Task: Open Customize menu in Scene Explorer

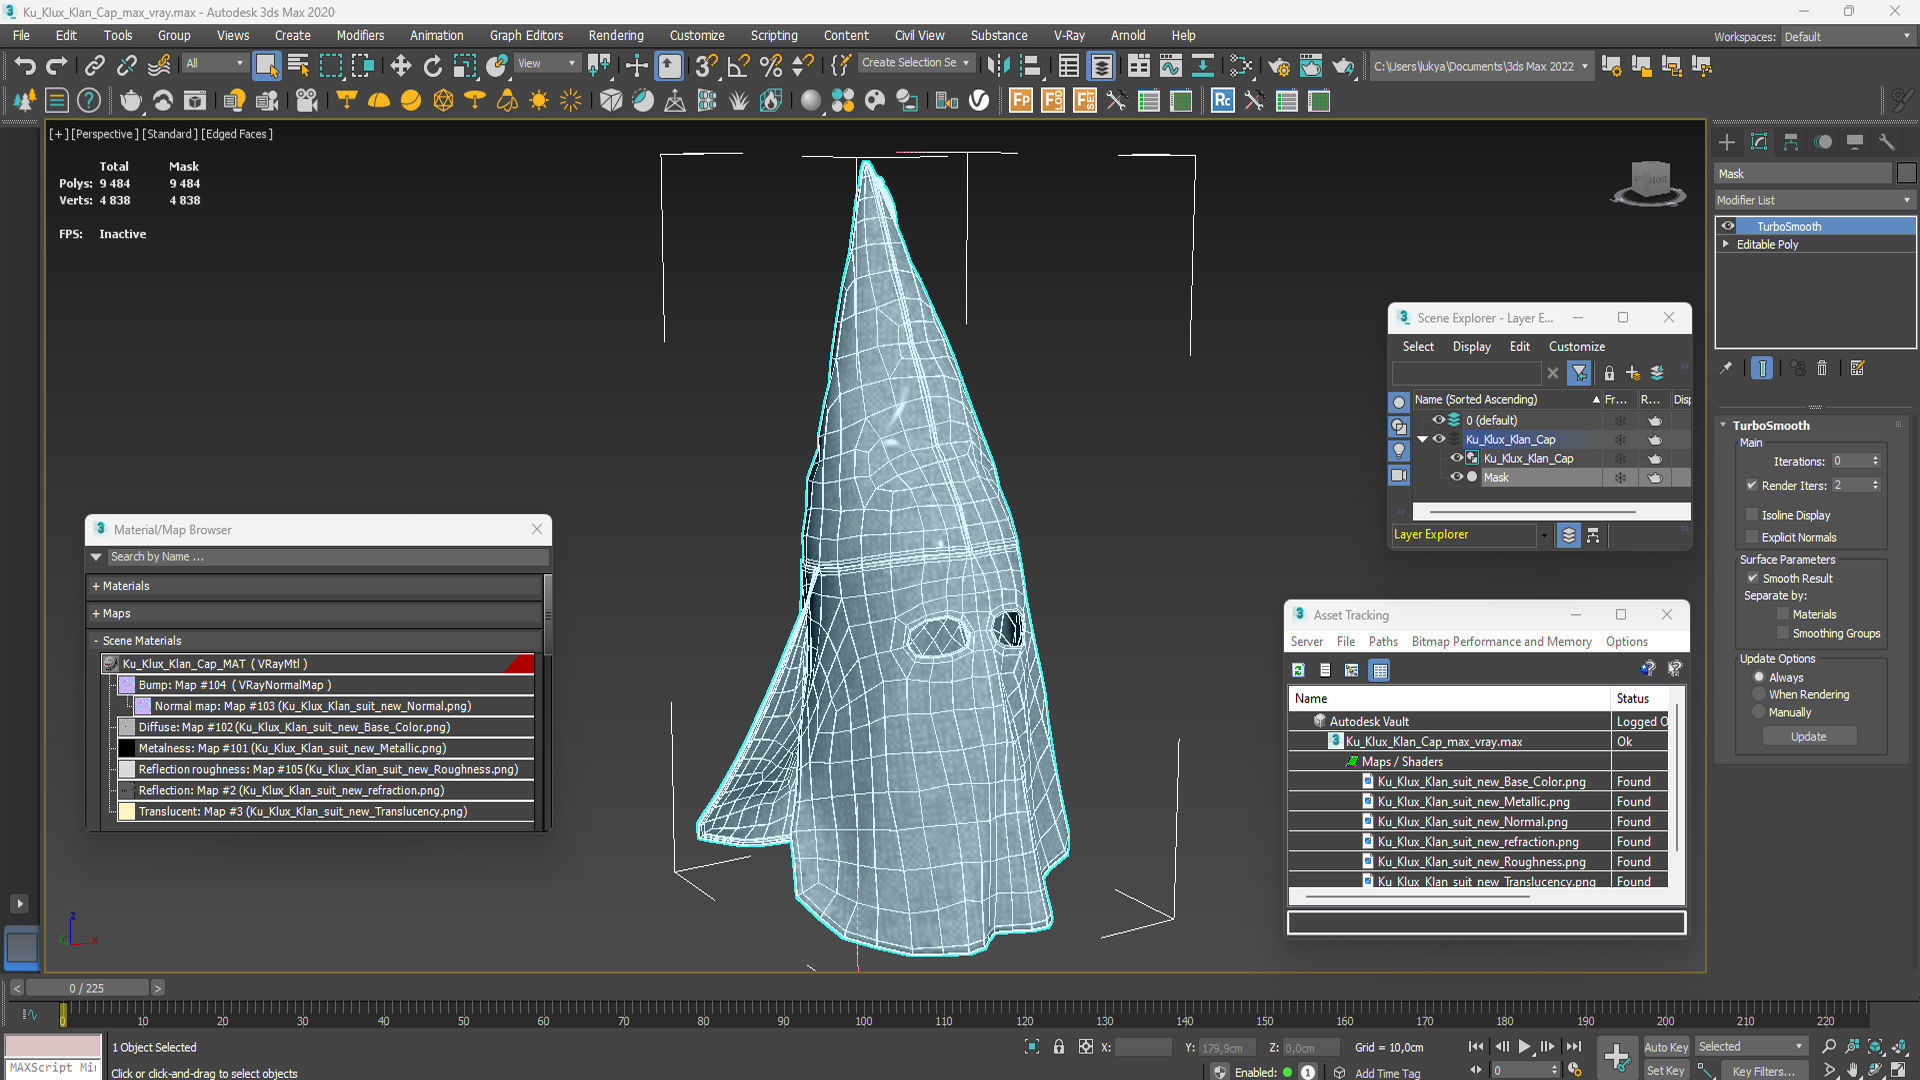Action: 1577,346
